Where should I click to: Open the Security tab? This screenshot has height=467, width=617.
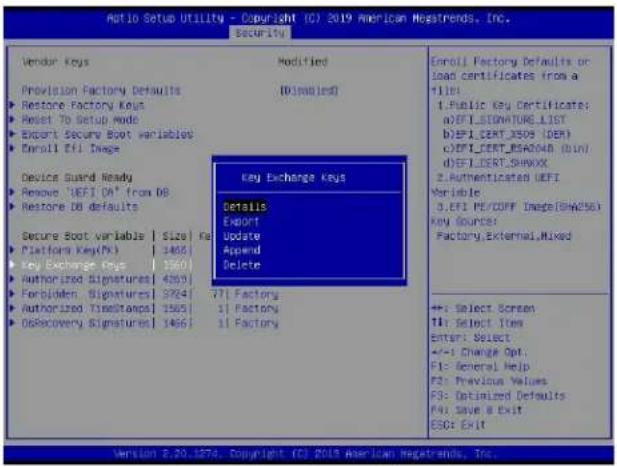tap(260, 33)
